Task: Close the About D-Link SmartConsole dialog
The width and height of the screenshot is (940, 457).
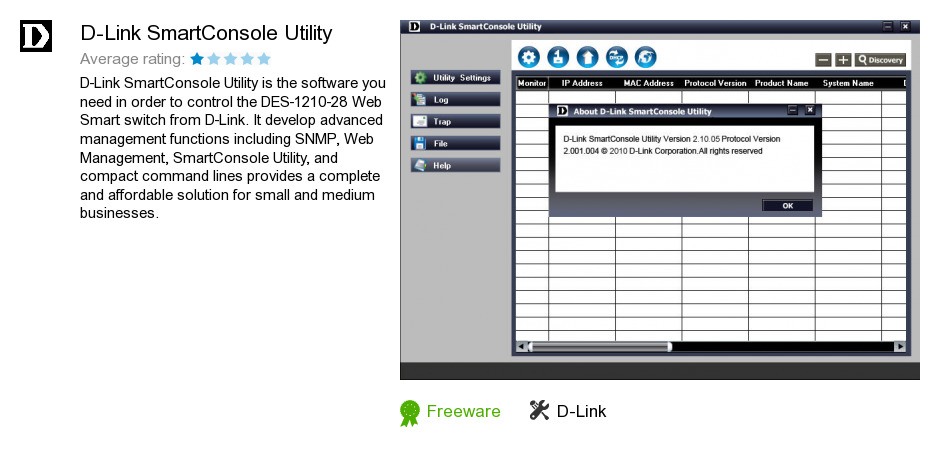Action: [x=810, y=110]
